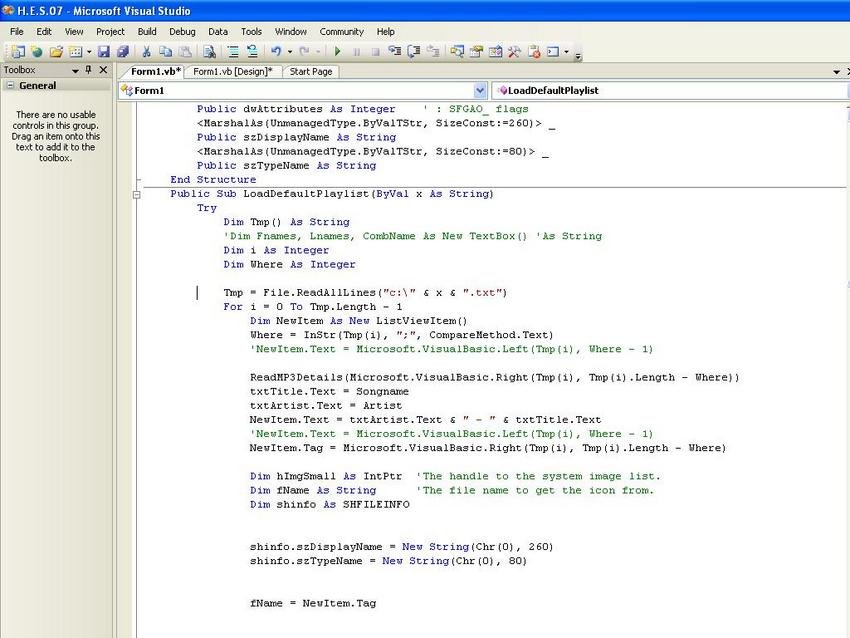Click the Toolbox panel title
850x638 pixels.
point(20,70)
